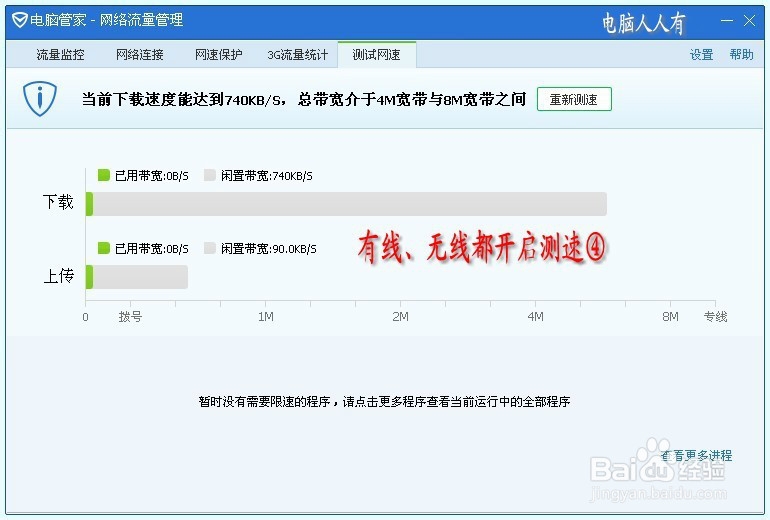Open 设置 link at top right
This screenshot has width=770, height=520.
pyautogui.click(x=701, y=55)
